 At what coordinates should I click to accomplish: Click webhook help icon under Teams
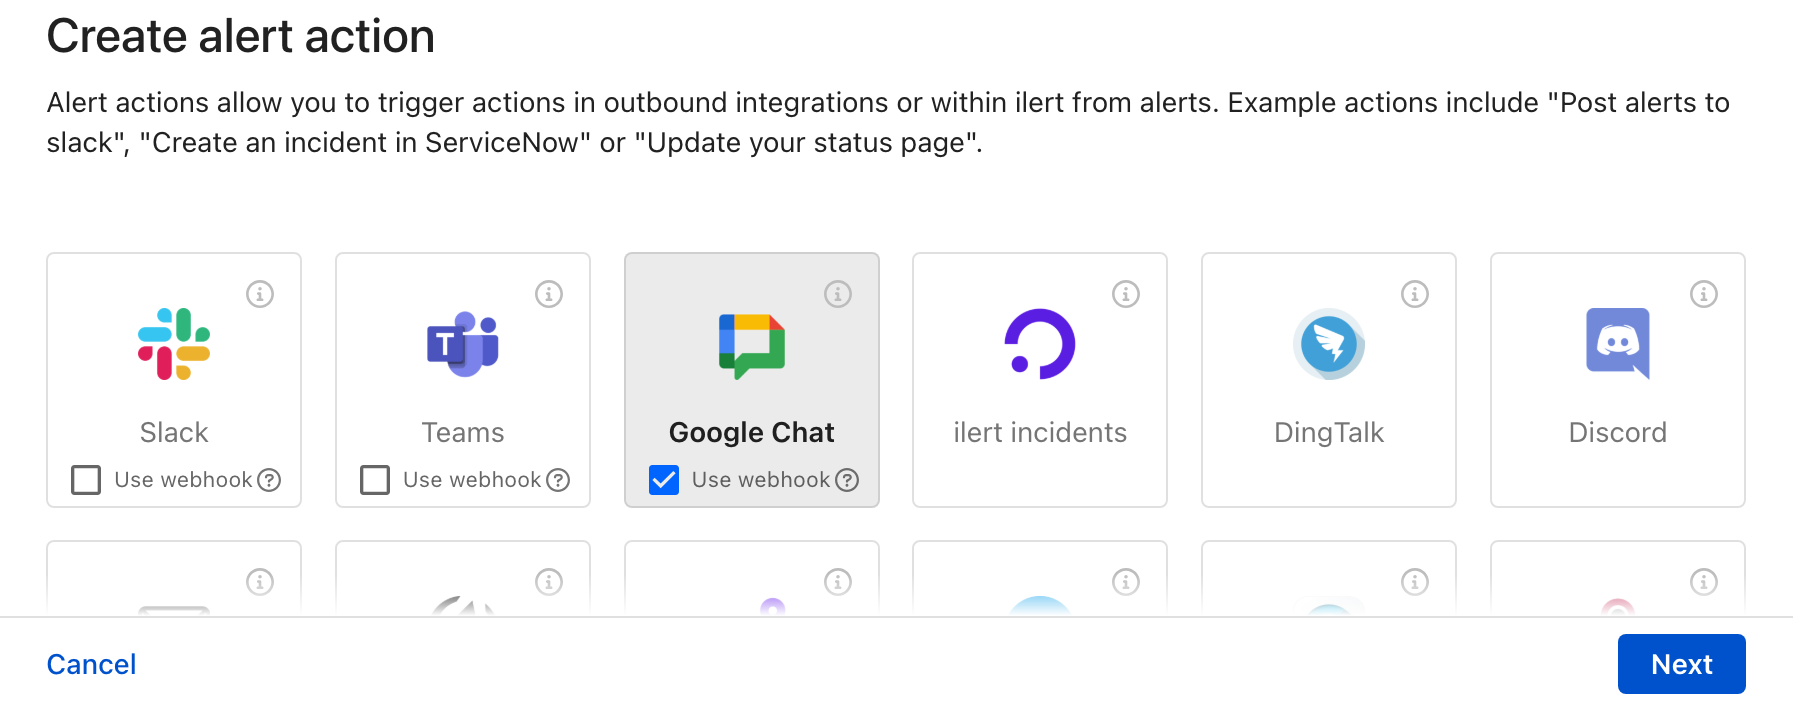click(x=558, y=480)
